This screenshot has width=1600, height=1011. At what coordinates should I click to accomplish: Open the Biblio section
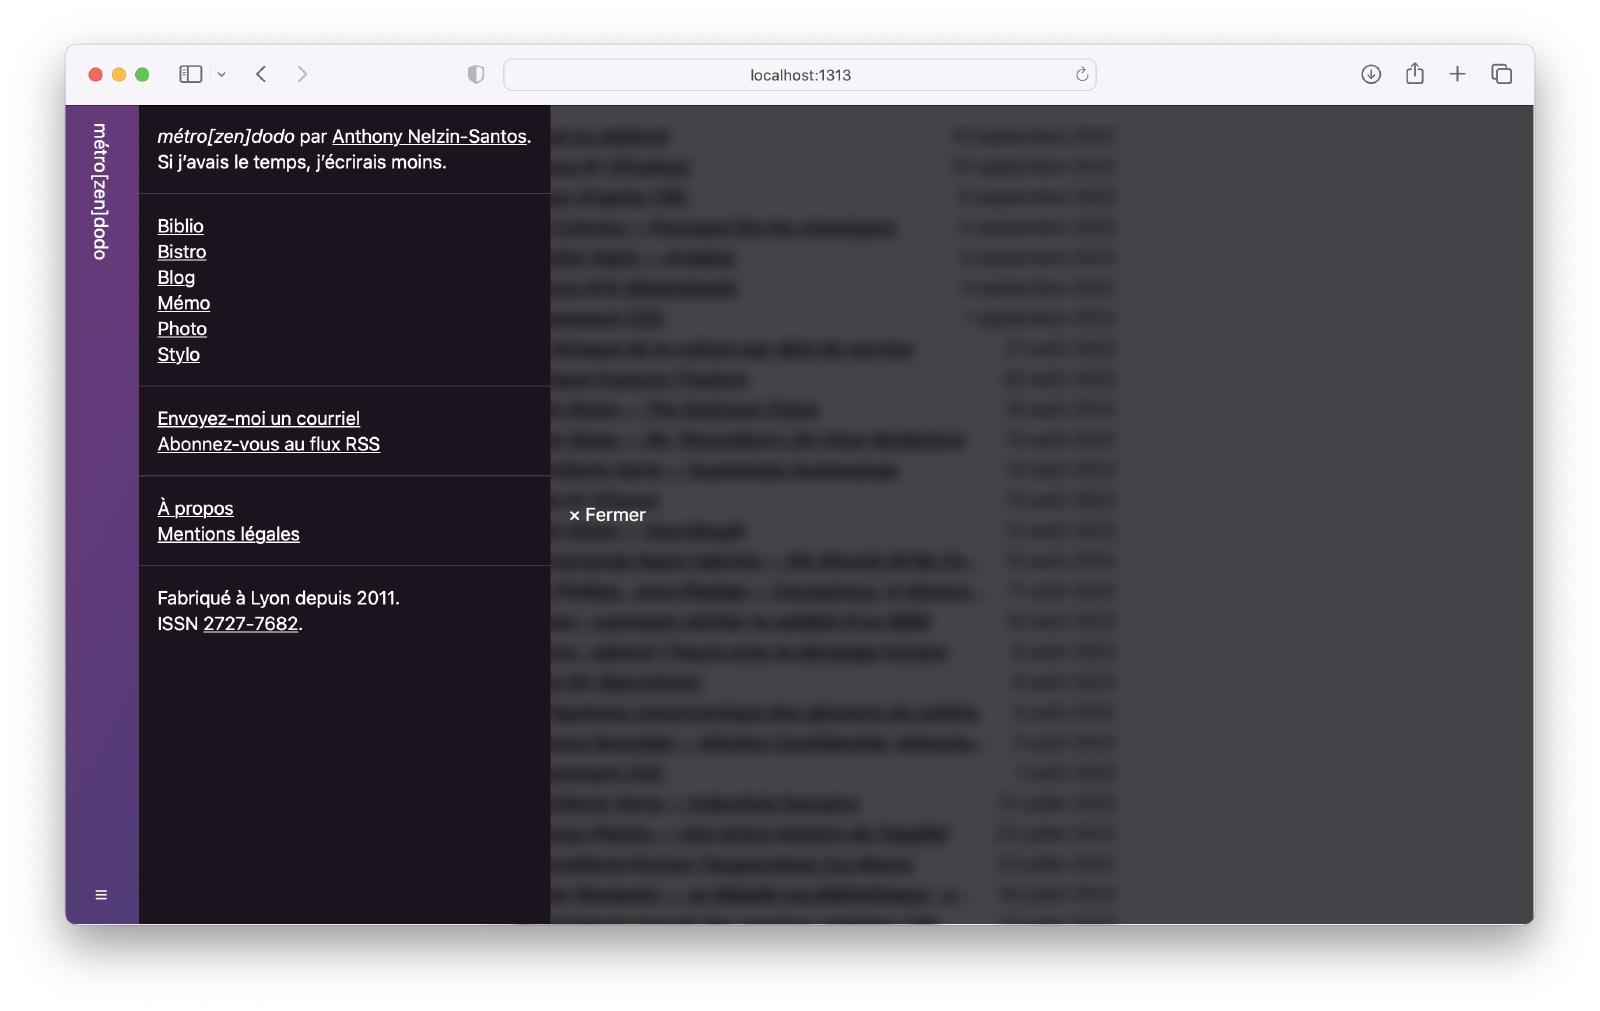pyautogui.click(x=180, y=226)
